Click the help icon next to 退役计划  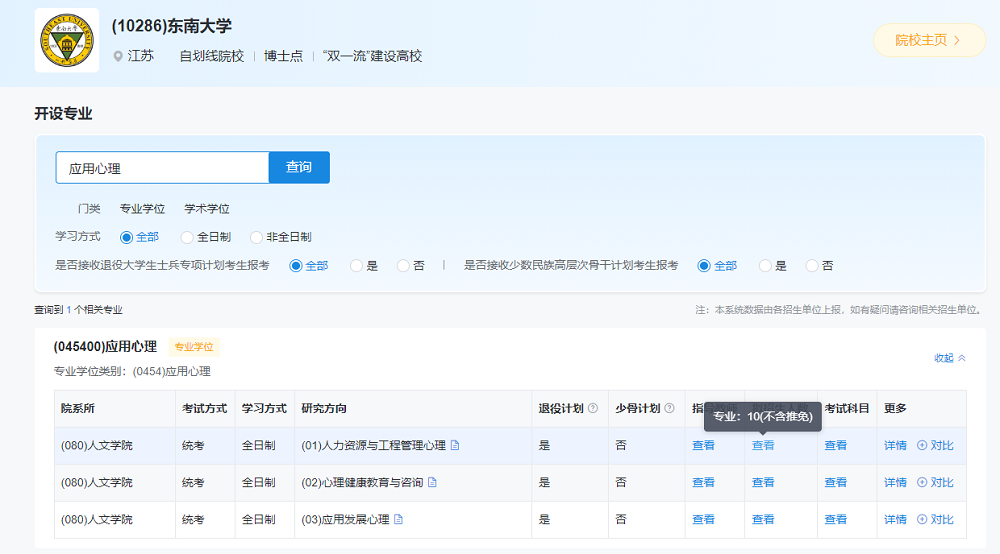tap(593, 408)
